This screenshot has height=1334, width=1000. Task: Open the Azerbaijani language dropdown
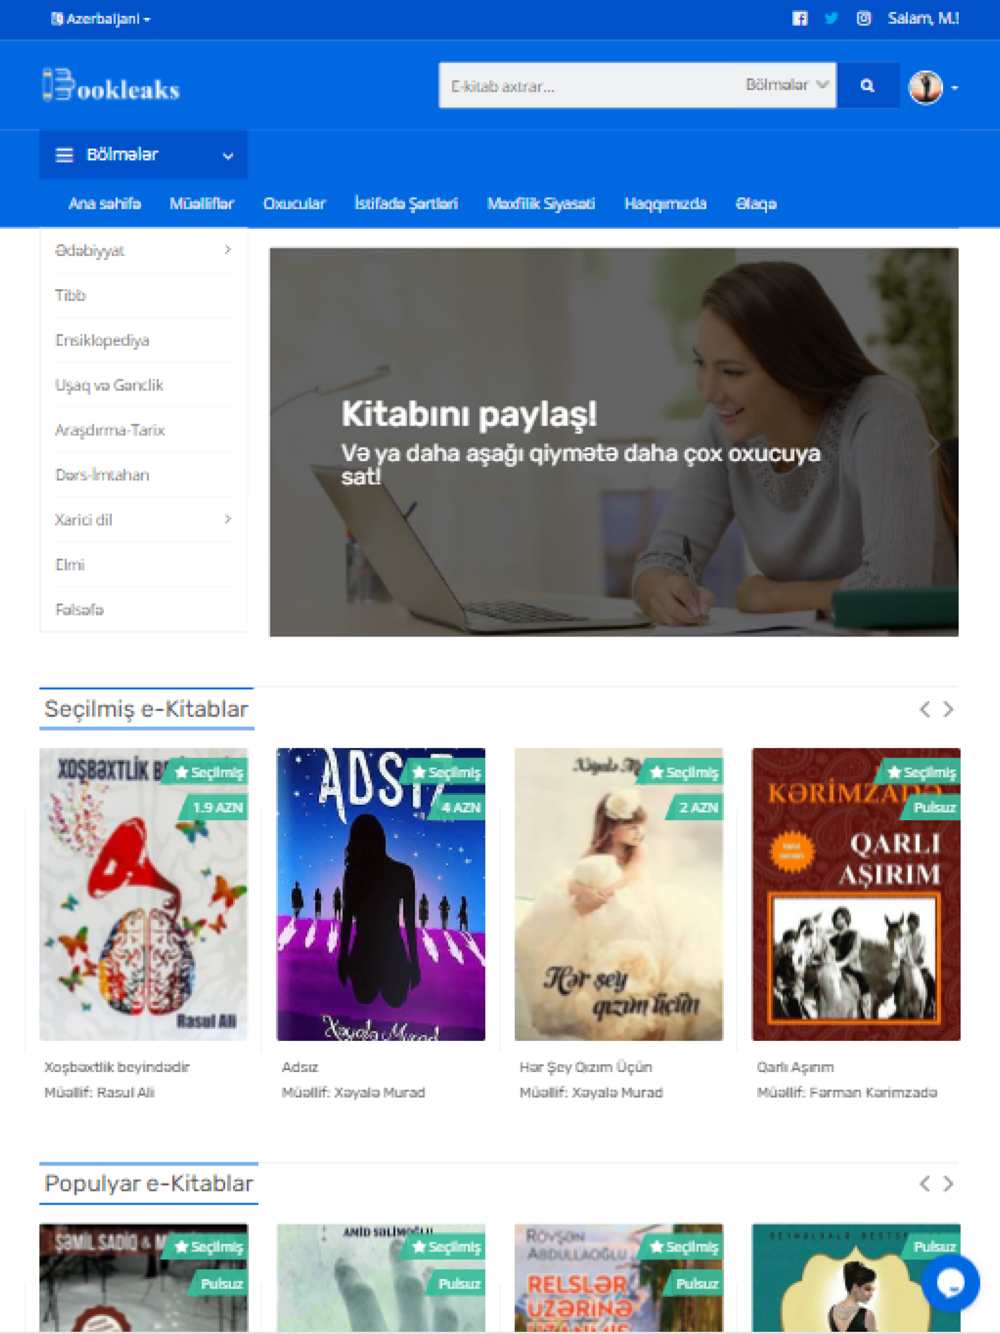100,18
